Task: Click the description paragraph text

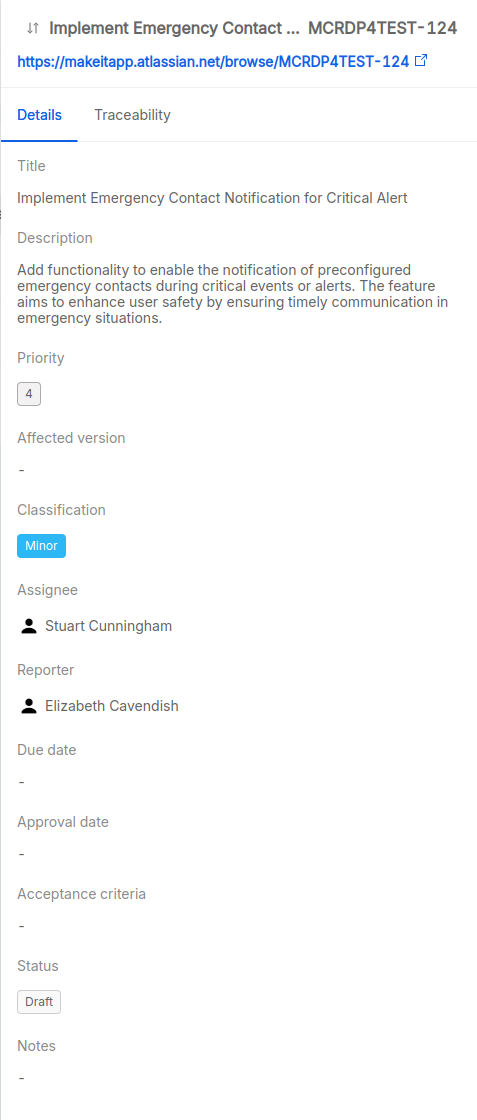Action: coord(233,294)
